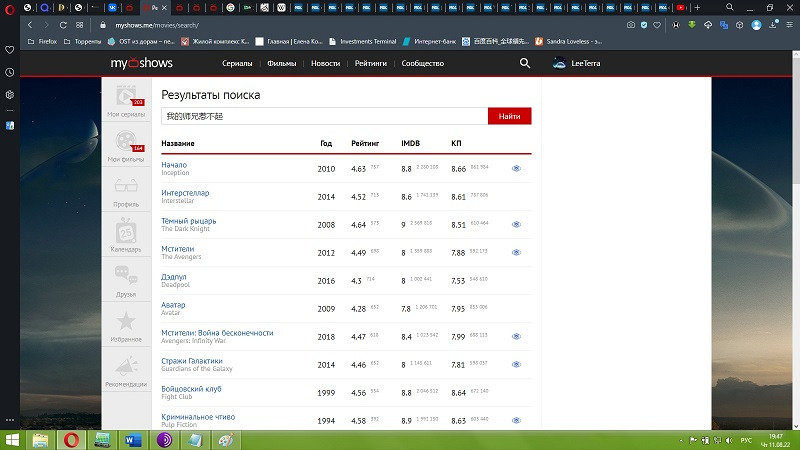Focus the movie search text field
Viewport: 800px width, 450px height.
[x=324, y=116]
